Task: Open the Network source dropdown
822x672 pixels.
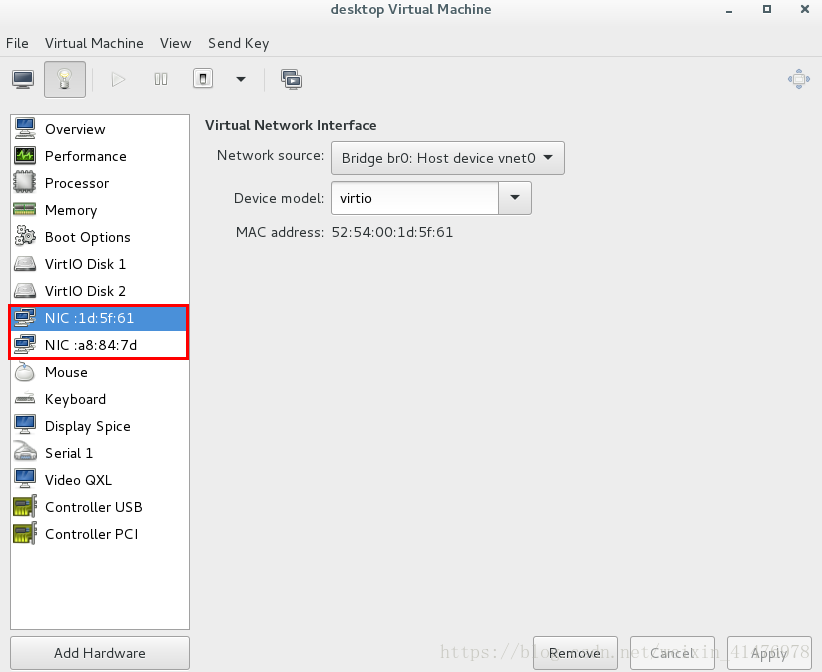Action: click(448, 157)
